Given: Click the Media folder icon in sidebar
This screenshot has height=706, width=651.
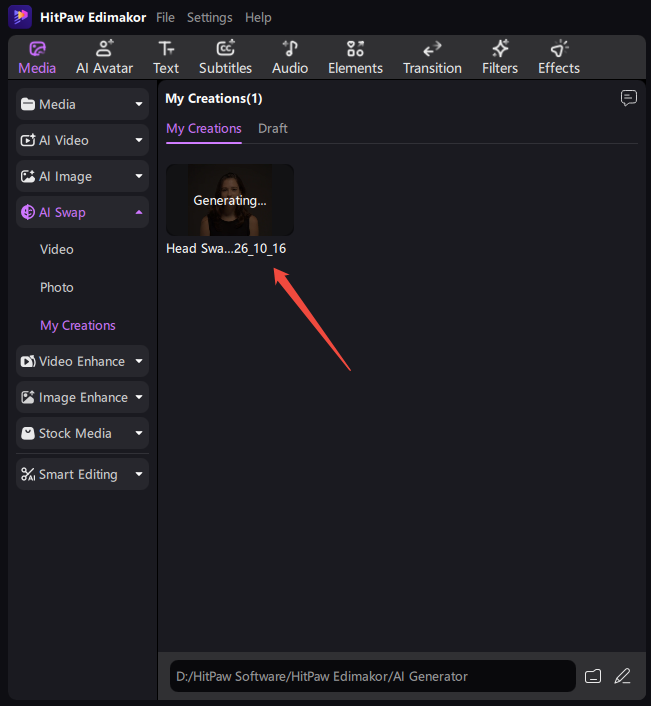Looking at the screenshot, I should click(x=28, y=104).
